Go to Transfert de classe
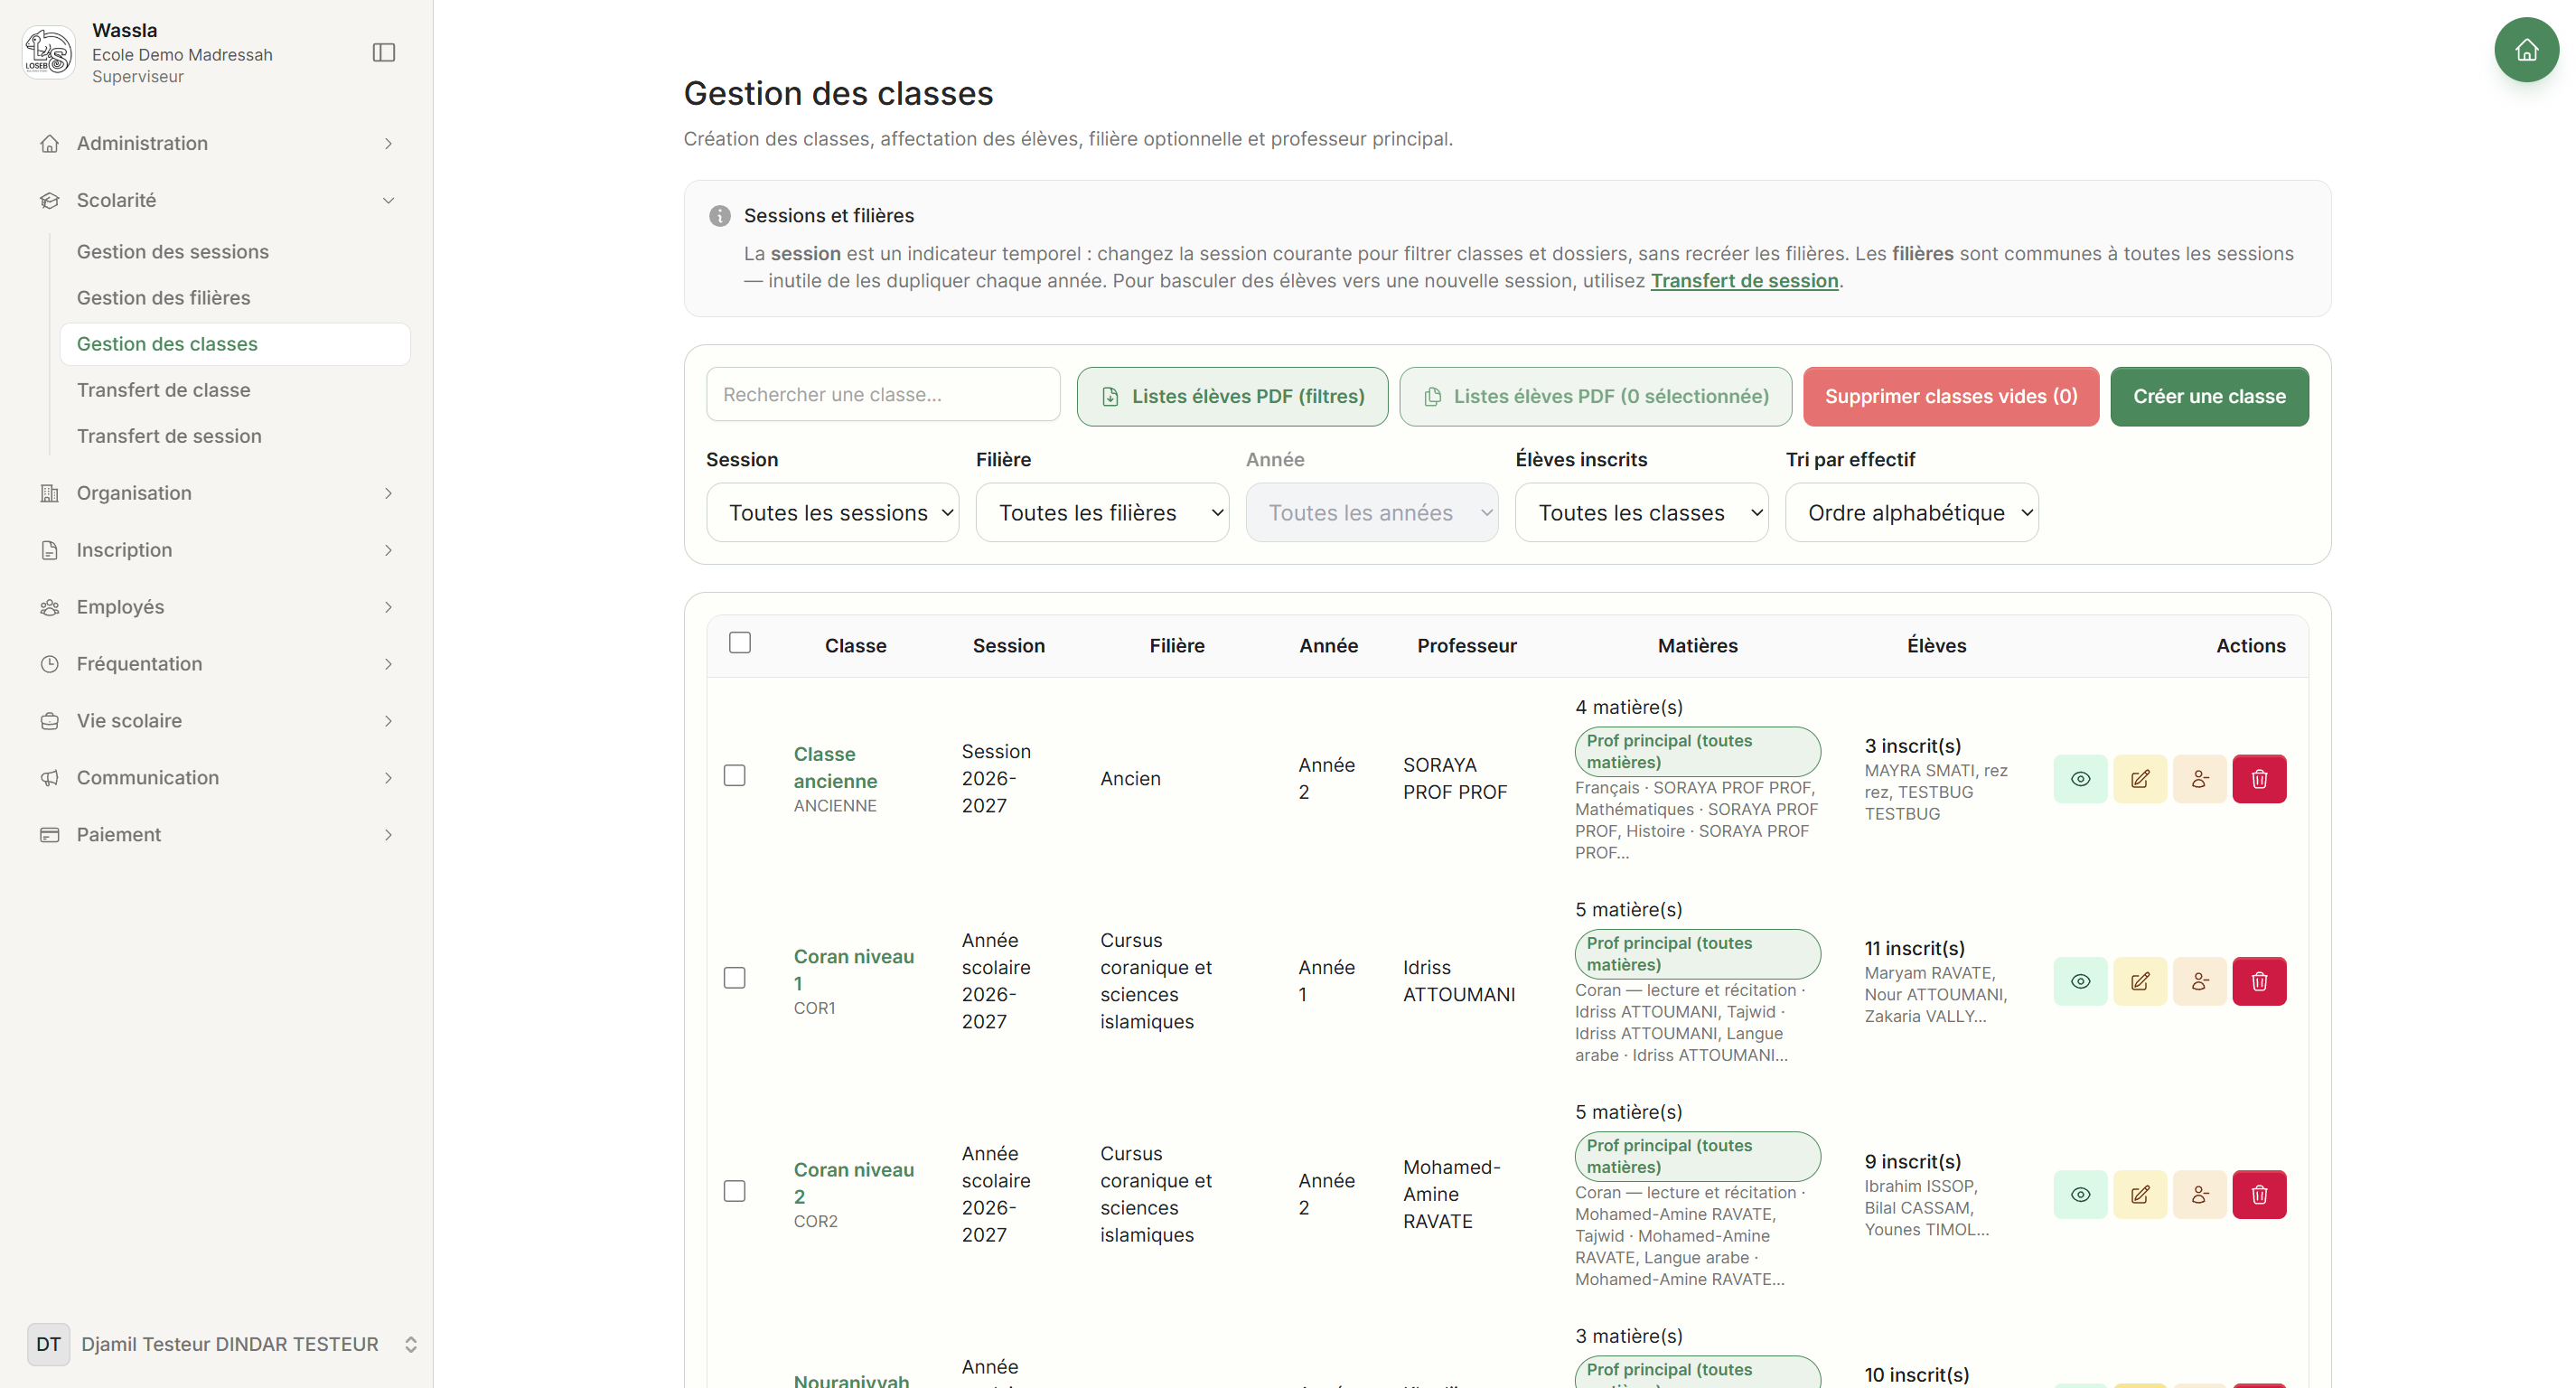 pyautogui.click(x=164, y=390)
